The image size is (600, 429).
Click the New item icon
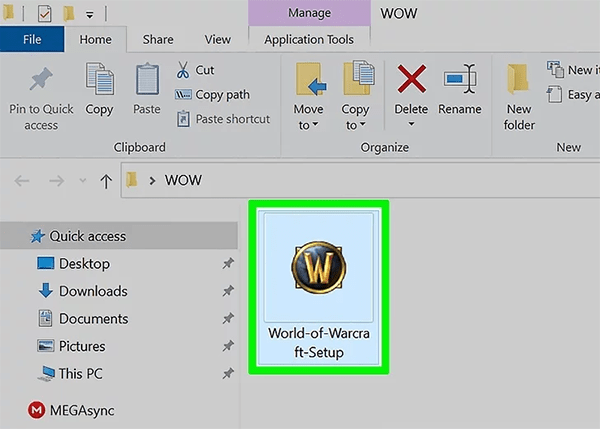pos(555,69)
